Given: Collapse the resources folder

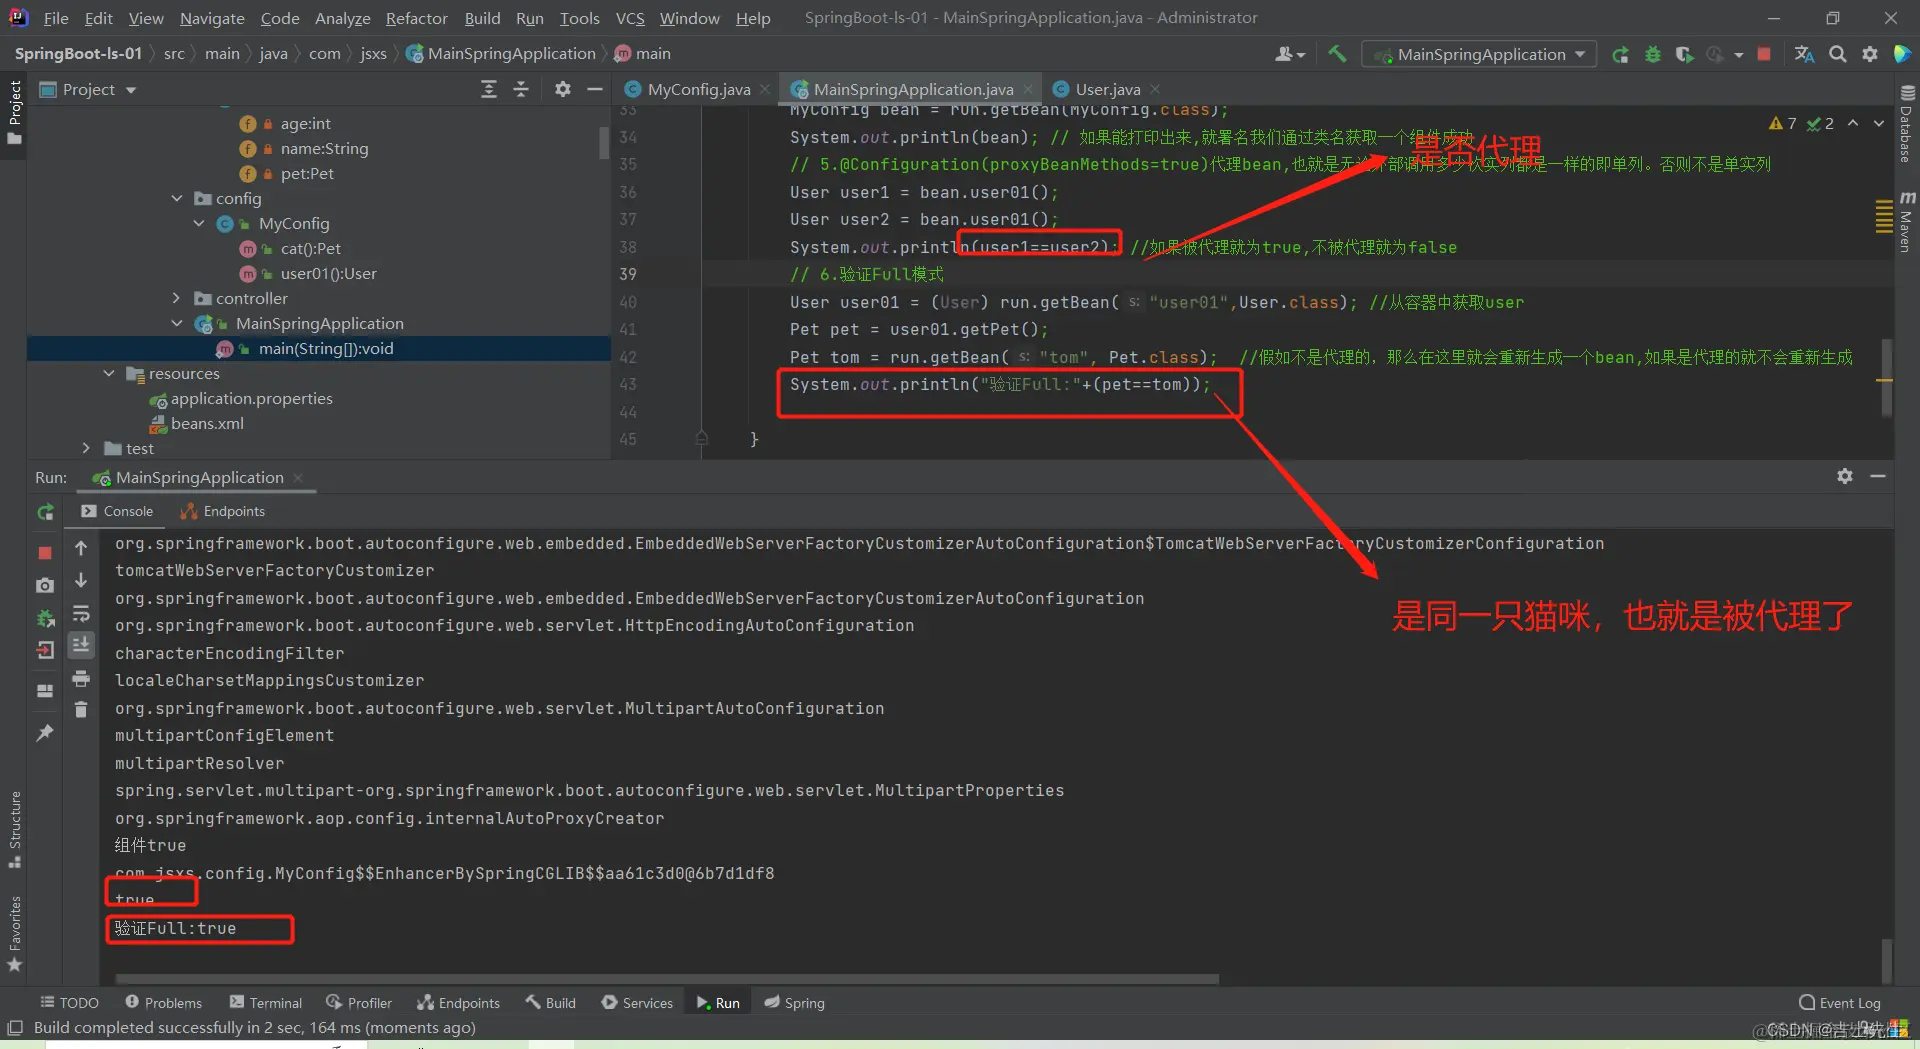Looking at the screenshot, I should 109,373.
